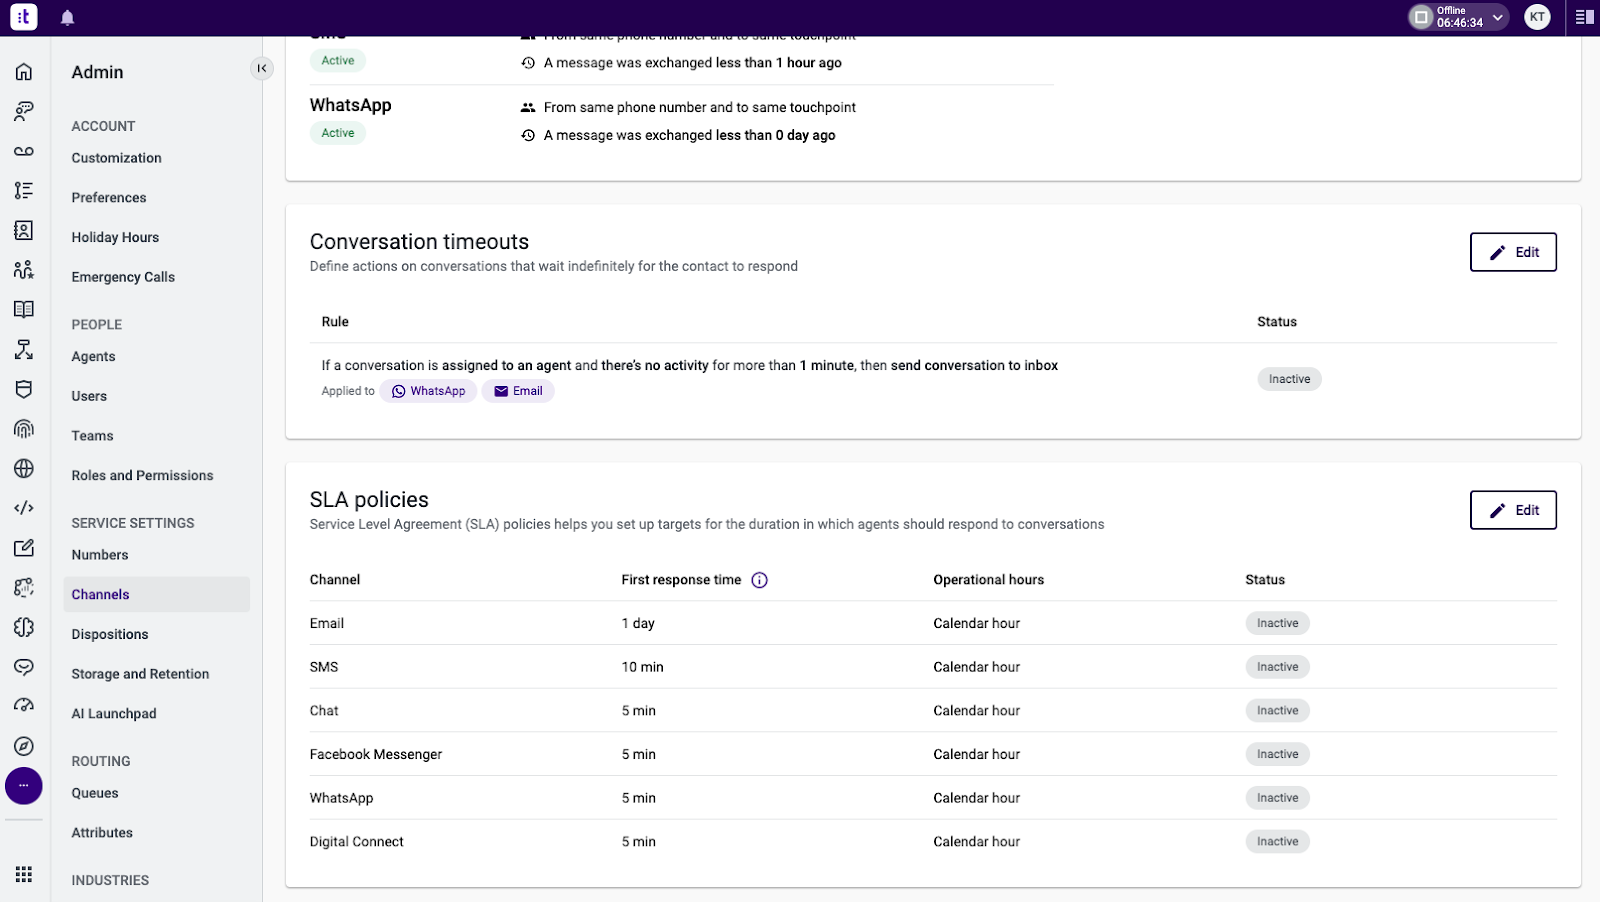Click the First response time column header
Image resolution: width=1600 pixels, height=902 pixels.
click(681, 580)
